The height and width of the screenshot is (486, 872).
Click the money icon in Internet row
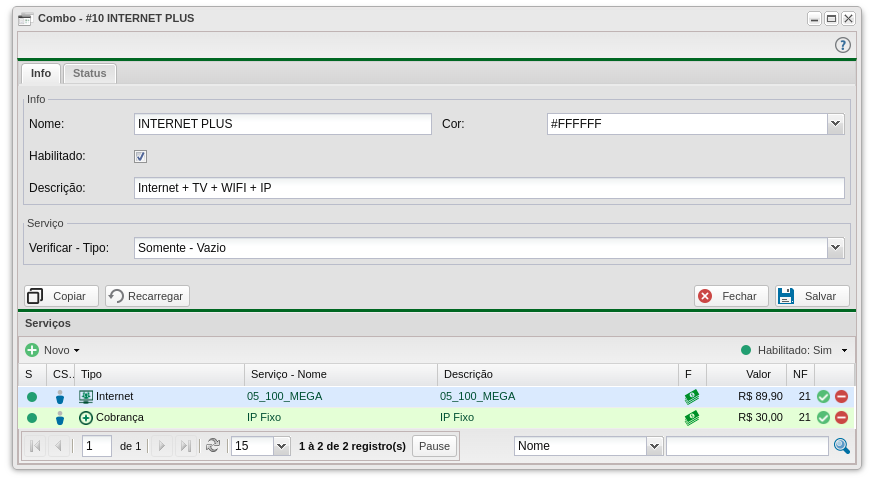tap(691, 396)
